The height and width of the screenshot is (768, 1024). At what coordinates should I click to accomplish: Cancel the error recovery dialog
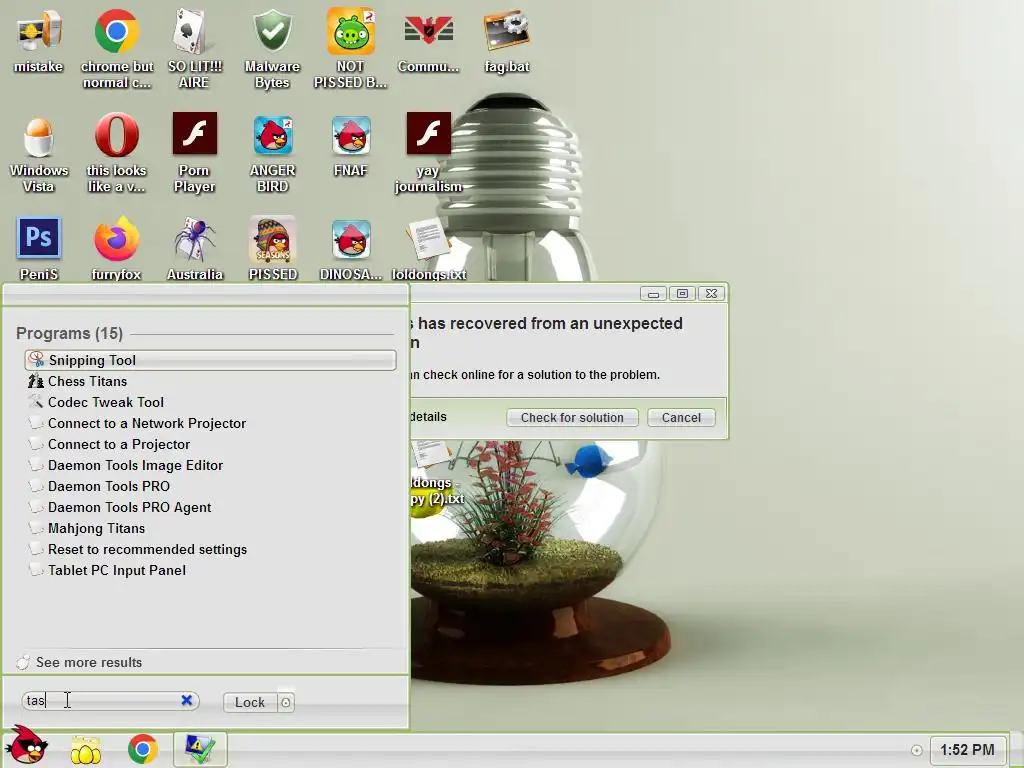pyautogui.click(x=681, y=417)
